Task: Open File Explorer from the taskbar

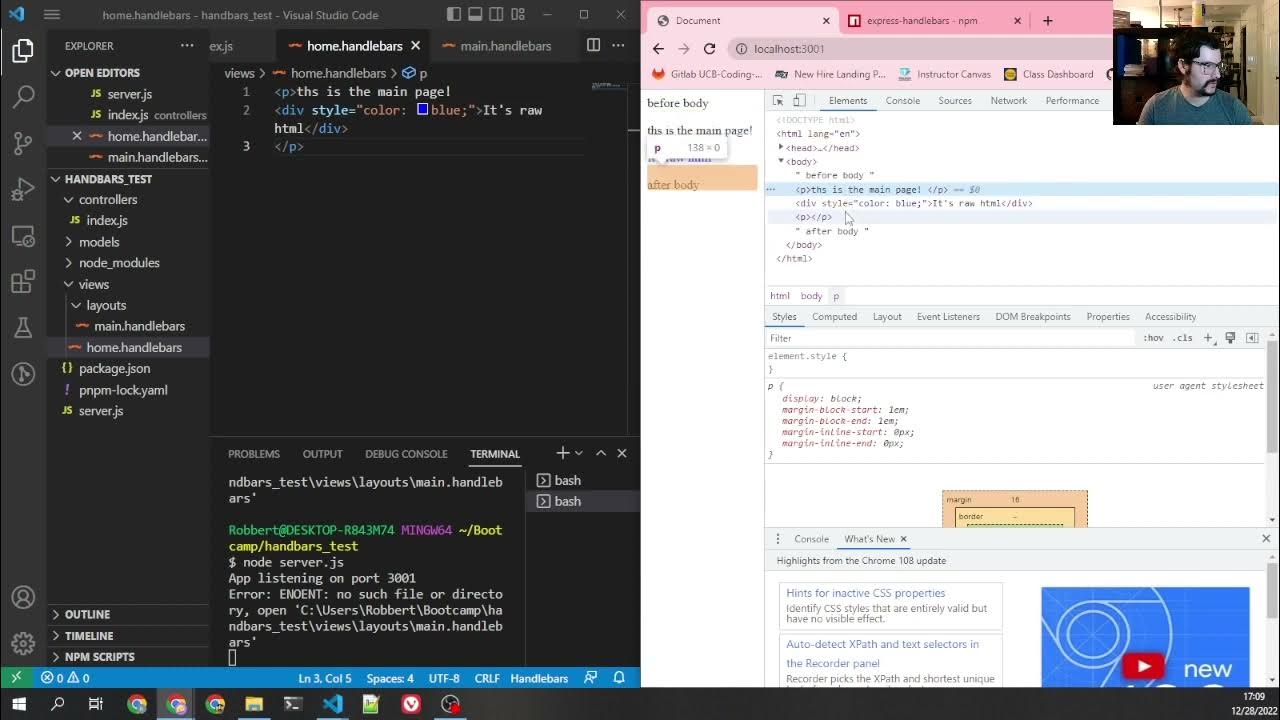Action: (x=254, y=704)
